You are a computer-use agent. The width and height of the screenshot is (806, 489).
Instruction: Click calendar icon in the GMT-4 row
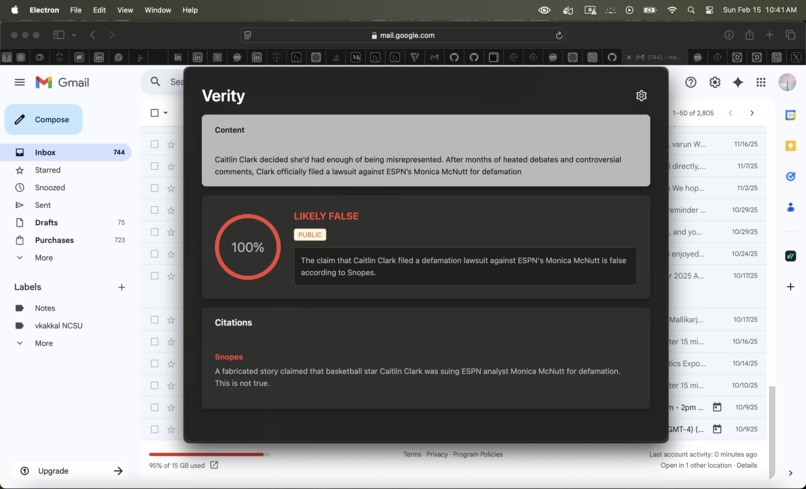717,429
